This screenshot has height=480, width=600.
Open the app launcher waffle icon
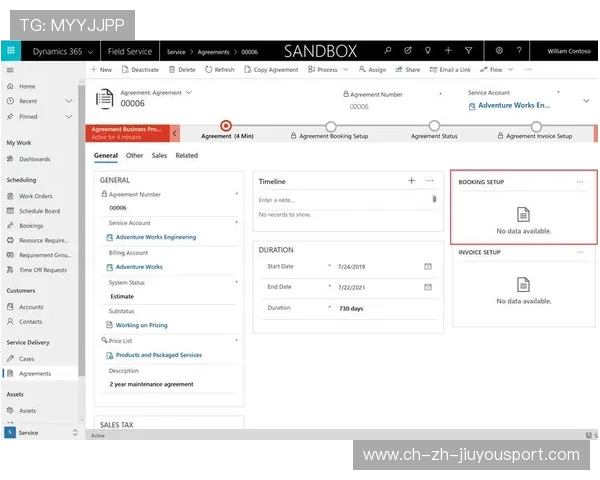[x=11, y=51]
